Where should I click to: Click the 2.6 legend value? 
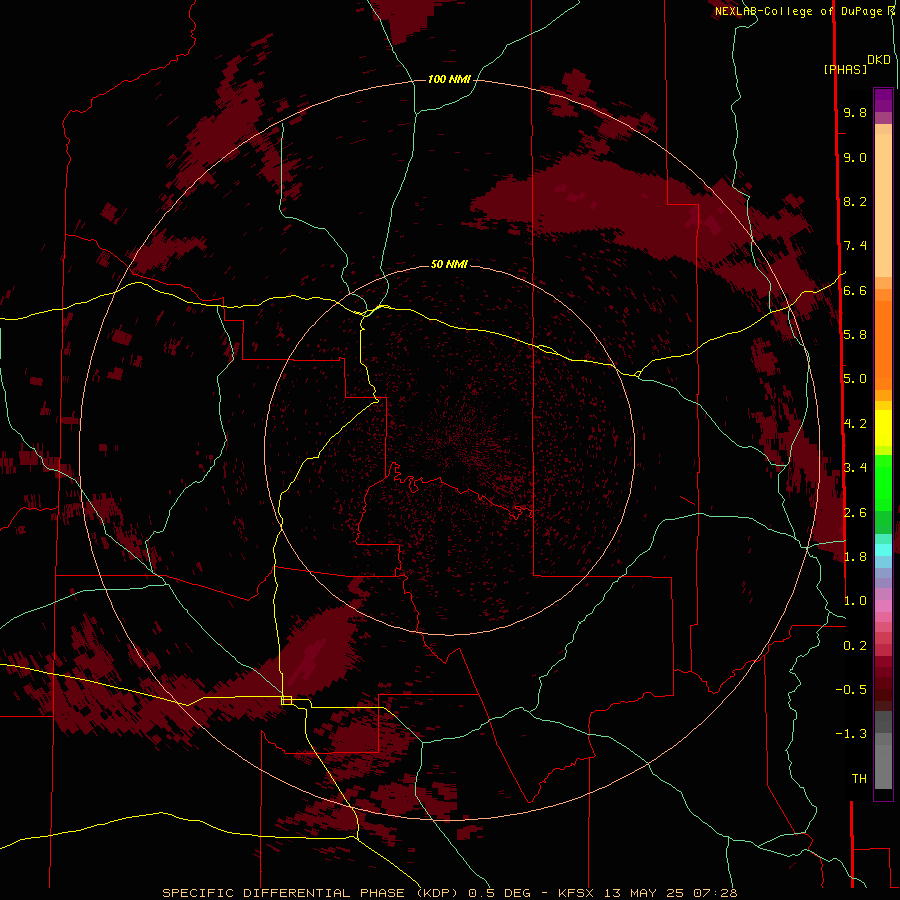(x=855, y=513)
